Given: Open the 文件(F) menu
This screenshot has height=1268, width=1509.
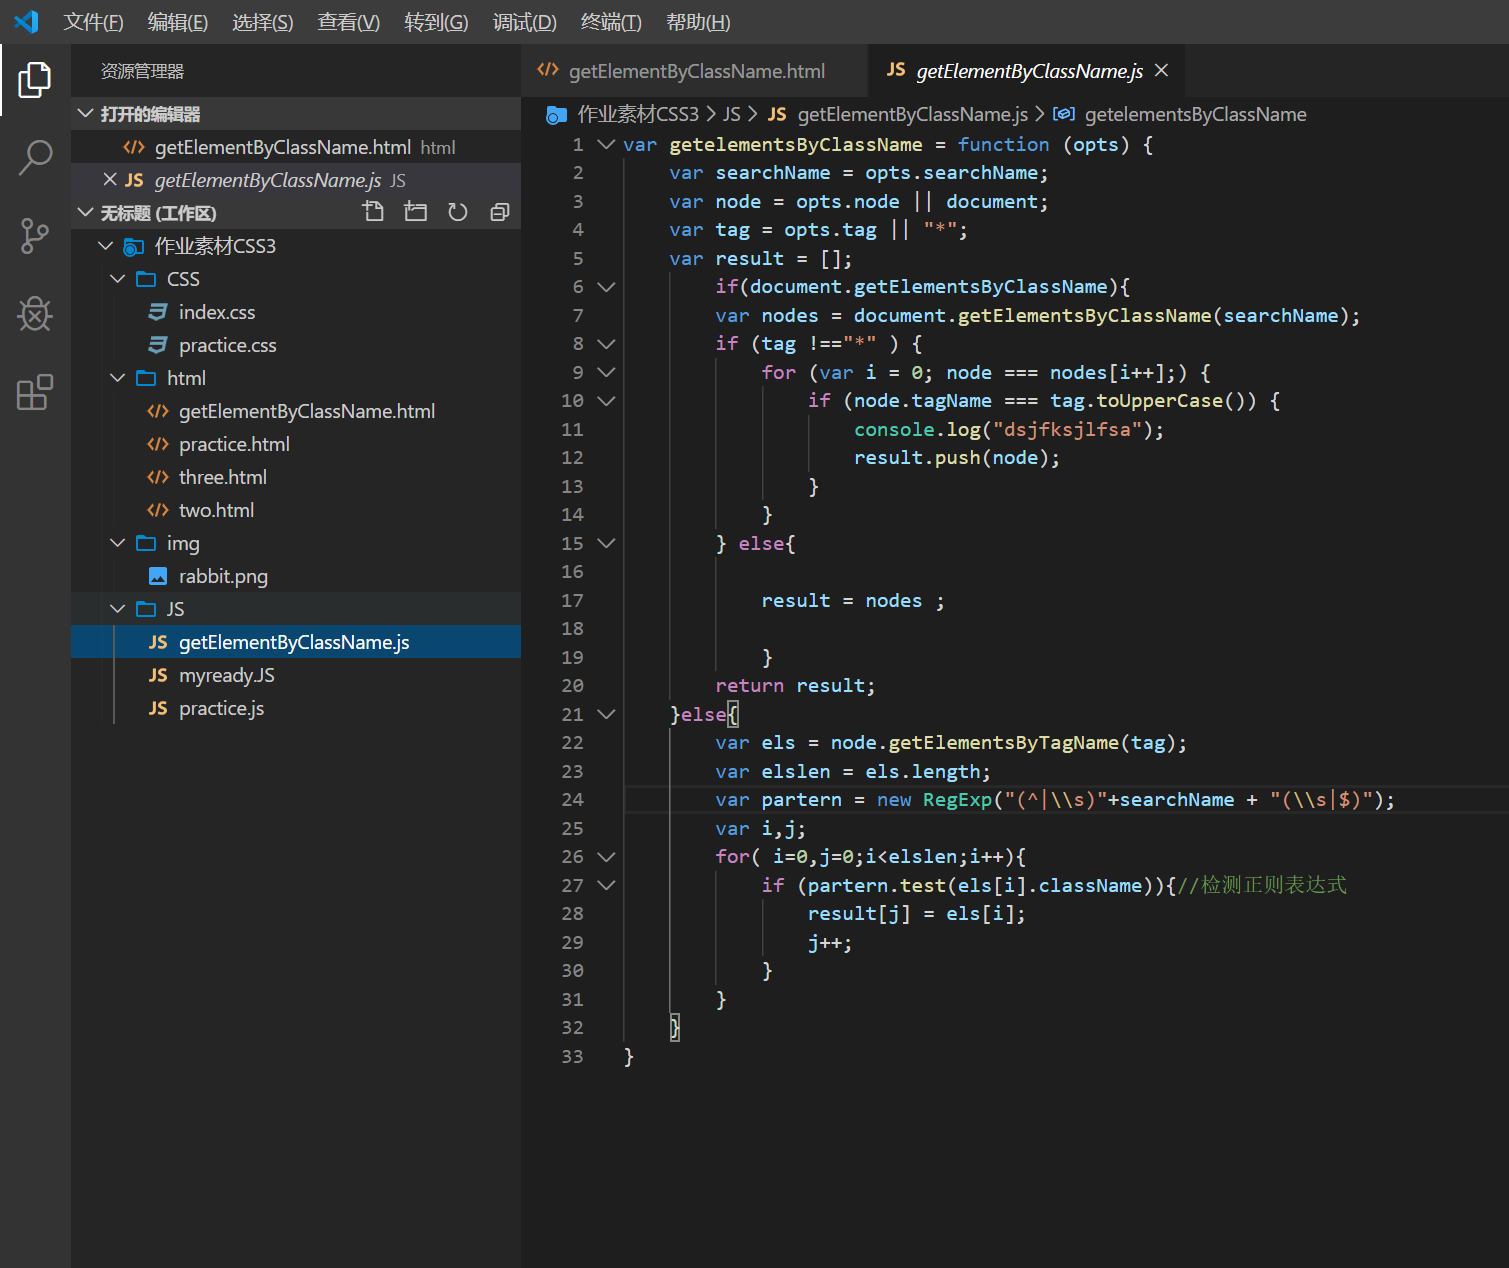Looking at the screenshot, I should pyautogui.click(x=93, y=22).
